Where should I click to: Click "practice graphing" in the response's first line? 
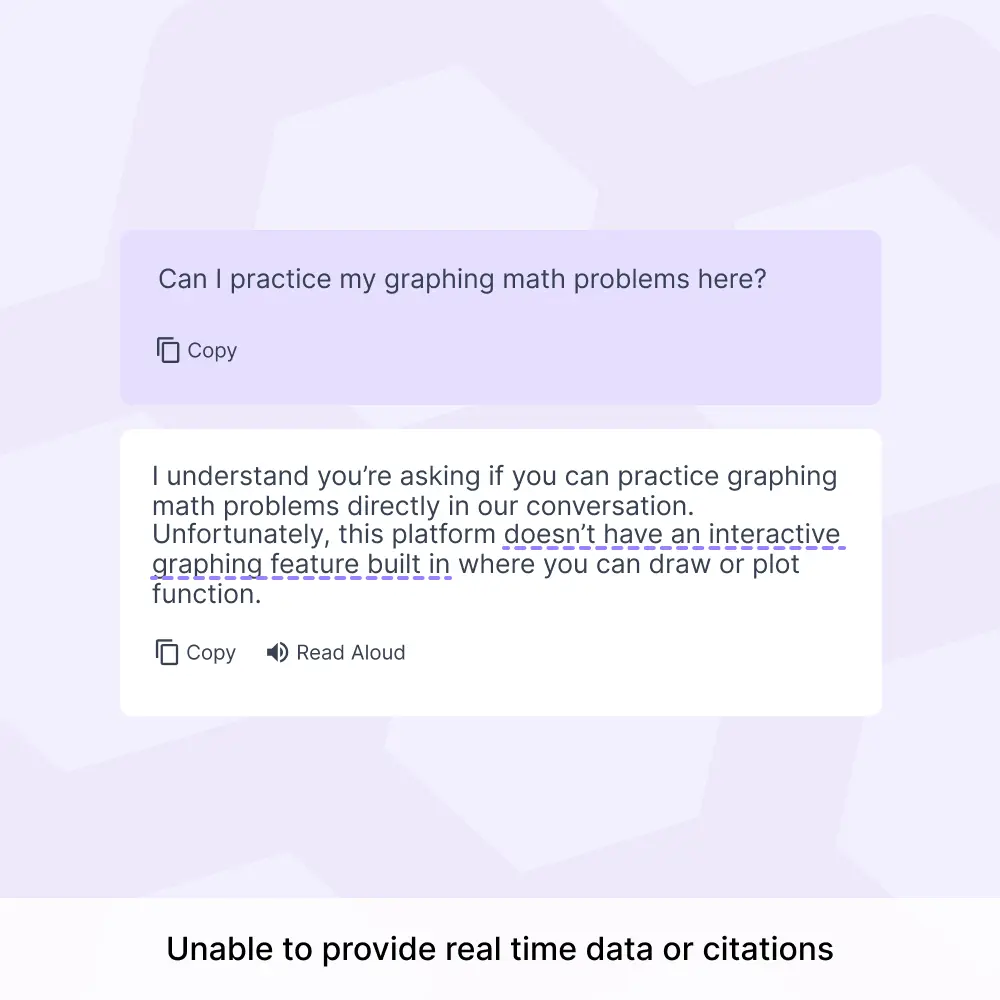click(727, 477)
